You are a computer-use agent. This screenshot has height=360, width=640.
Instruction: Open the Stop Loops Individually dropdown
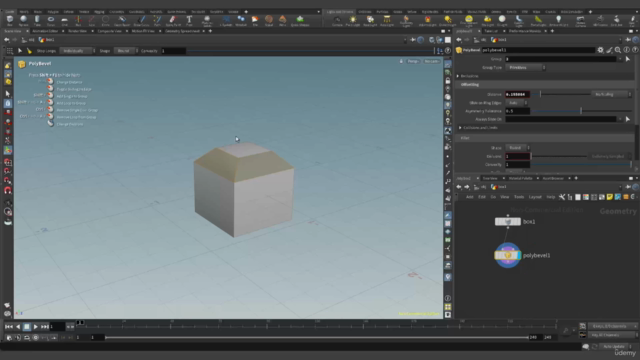click(78, 51)
